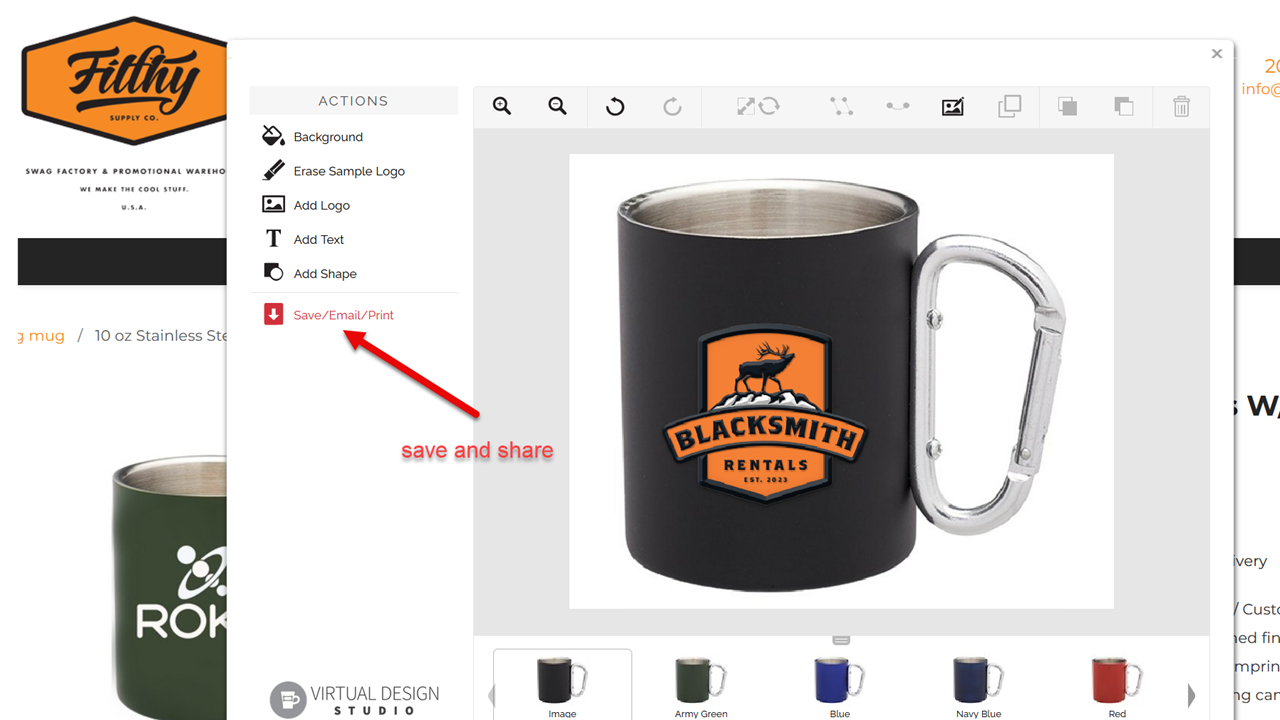
Task: Open the '10 oz Stainless Ste' breadcrumb
Action: coord(162,336)
